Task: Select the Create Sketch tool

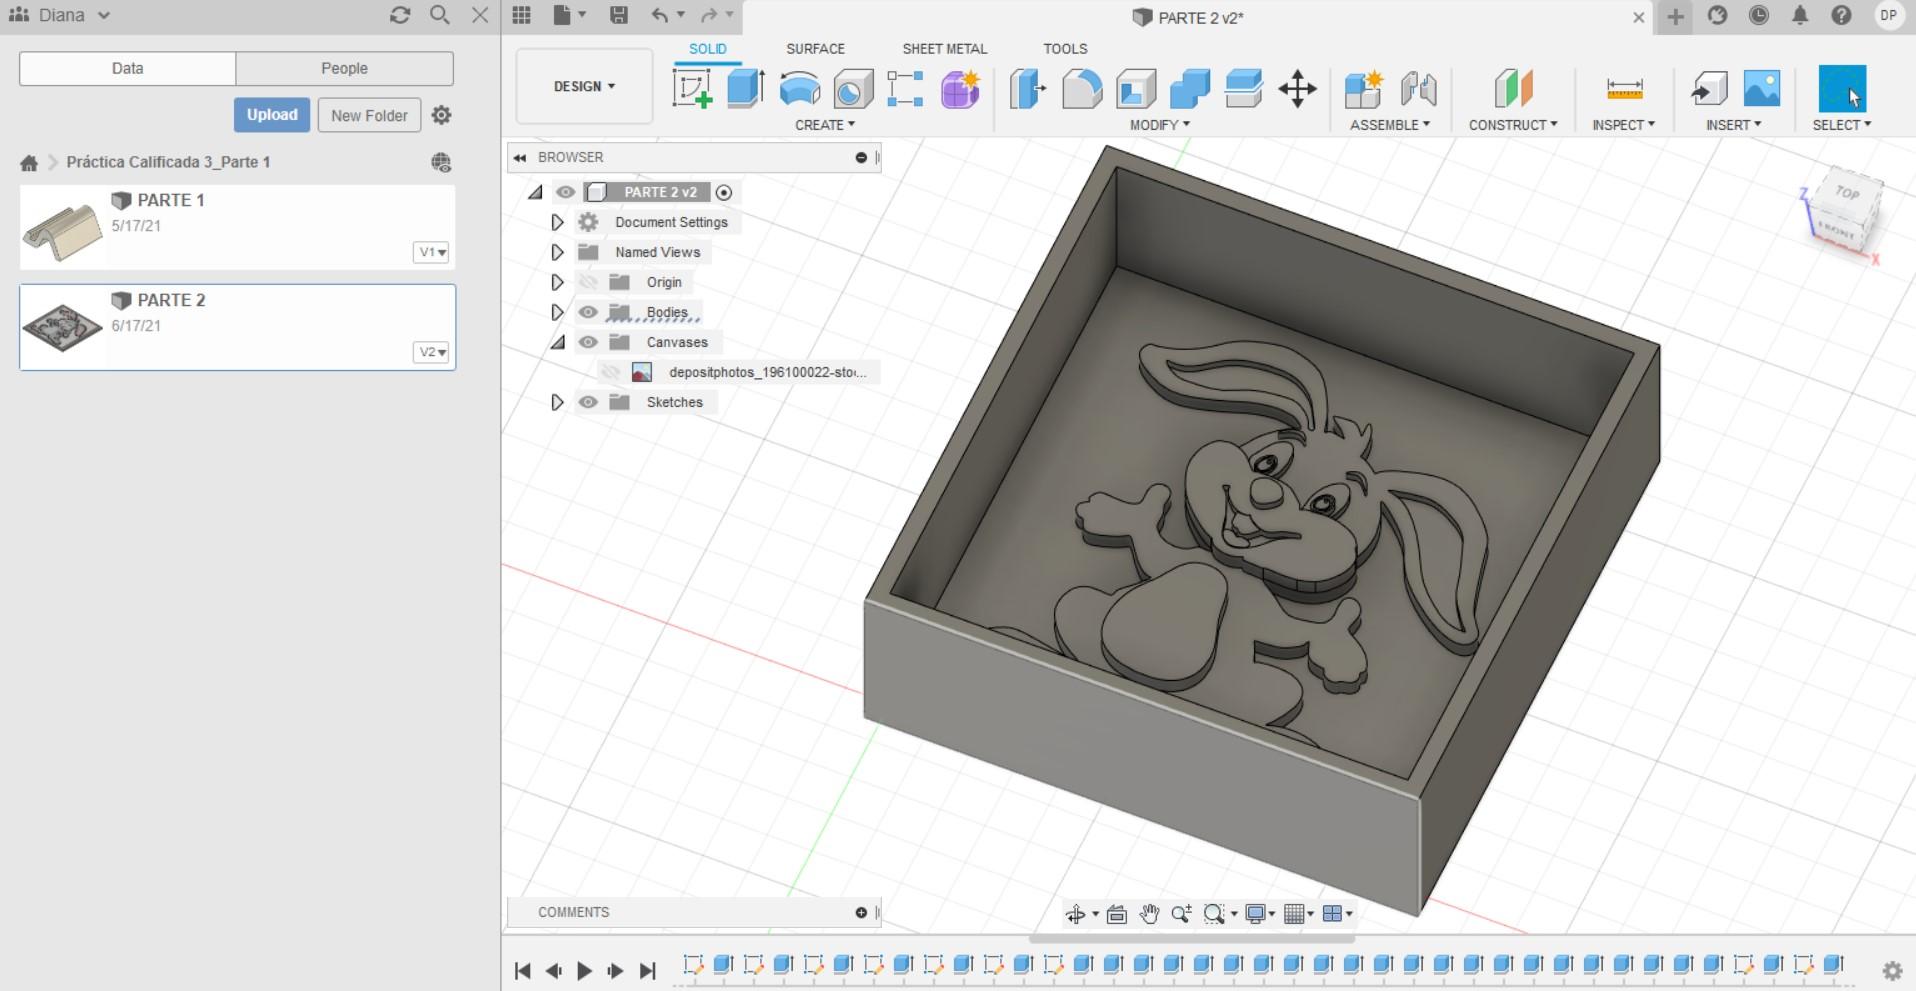Action: point(692,88)
